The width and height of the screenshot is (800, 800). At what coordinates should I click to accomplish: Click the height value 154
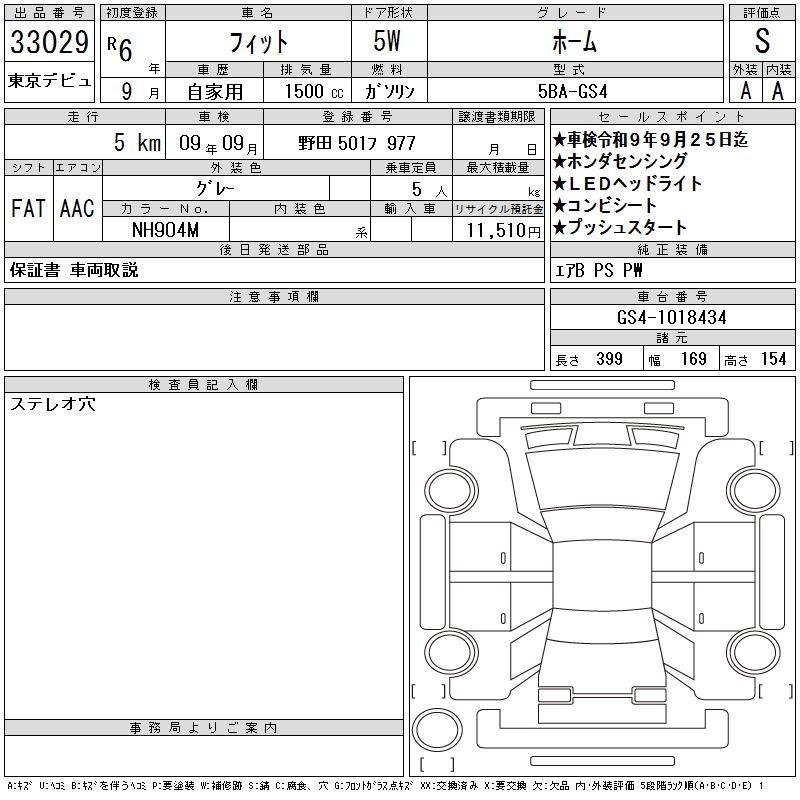point(773,359)
